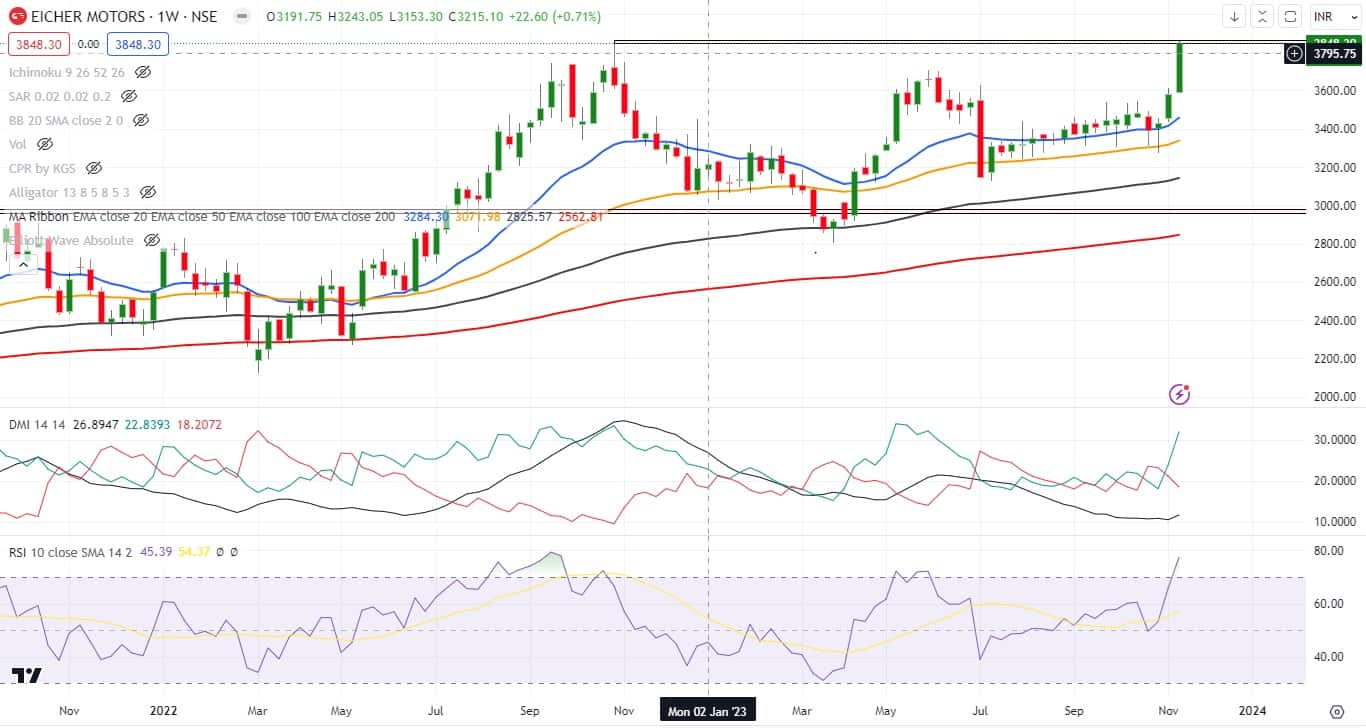This screenshot has height=728, width=1366.
Task: Toggle the Alligator indicator visibility
Action: click(x=148, y=192)
